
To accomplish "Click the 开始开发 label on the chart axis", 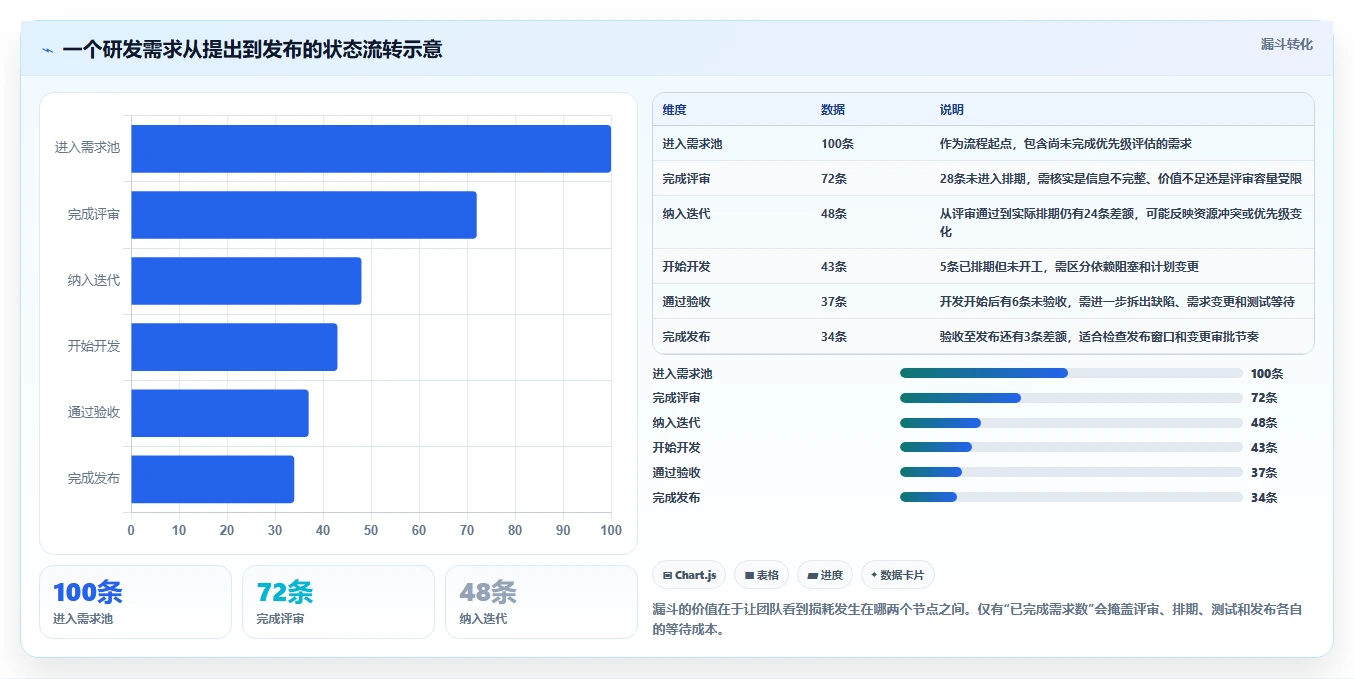I will tap(94, 346).
